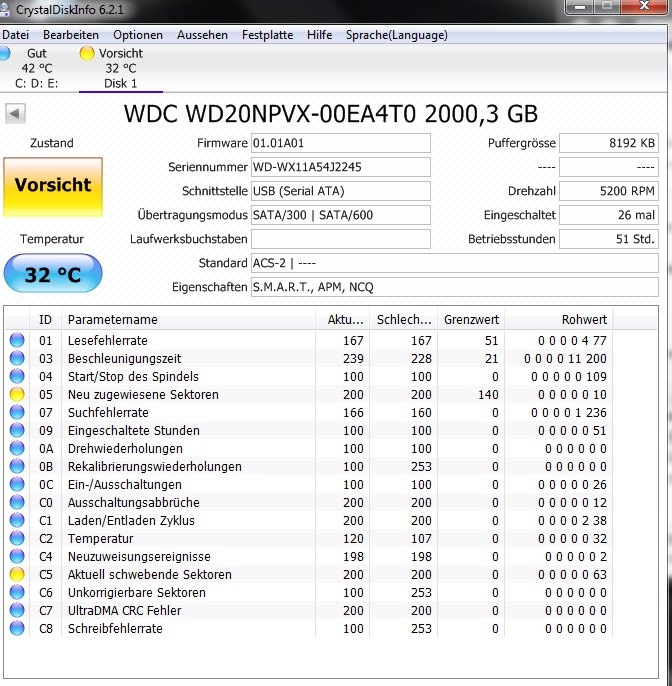
Task: Open the Aussehen menu
Action: (x=202, y=35)
